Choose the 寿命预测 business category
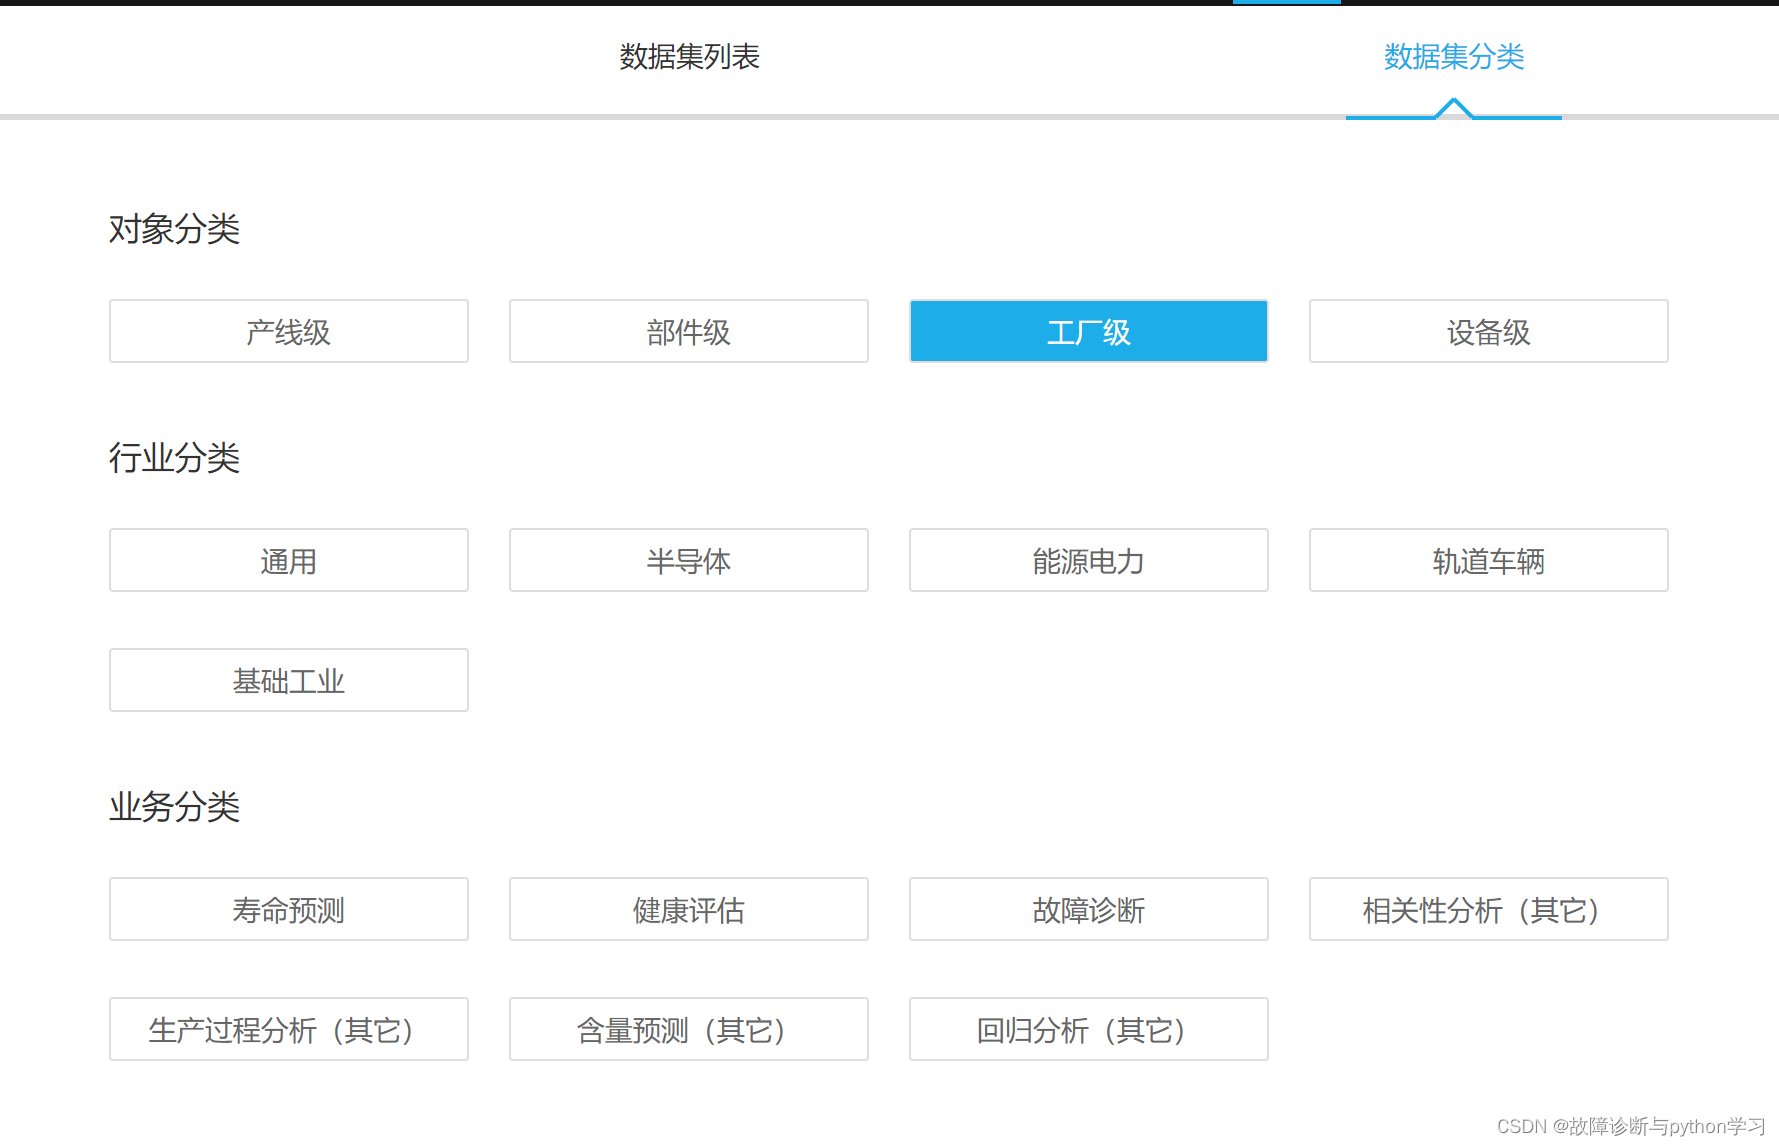This screenshot has width=1779, height=1146. point(289,909)
